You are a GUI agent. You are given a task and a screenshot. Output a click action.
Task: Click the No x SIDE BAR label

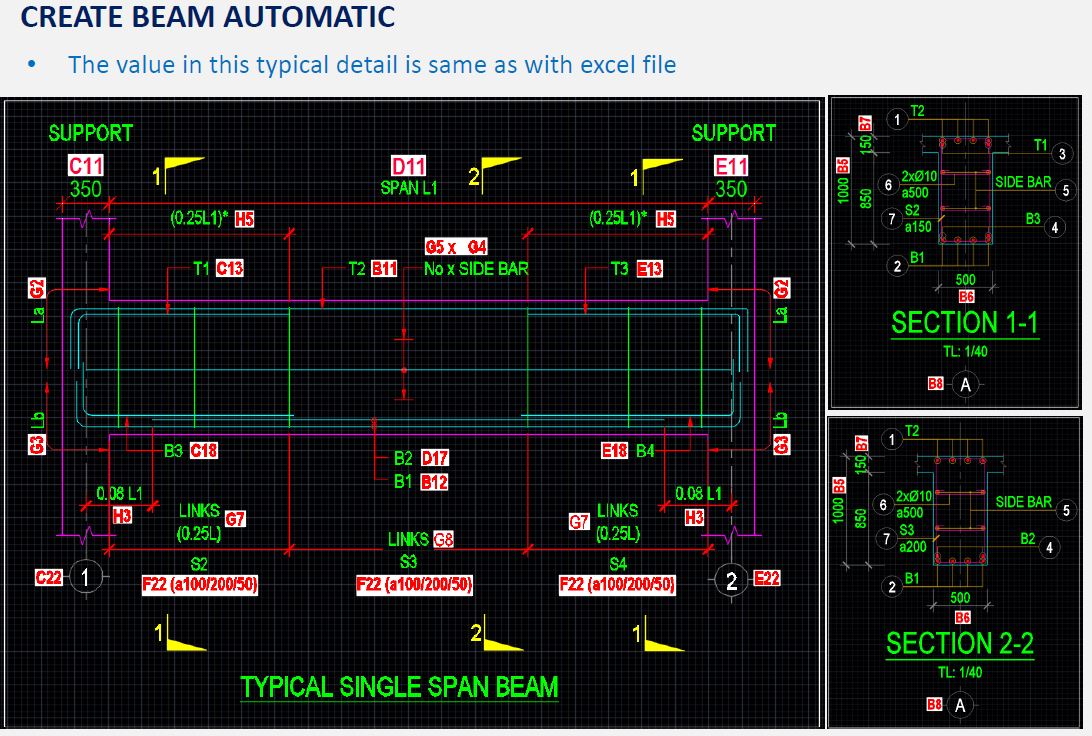point(476,269)
